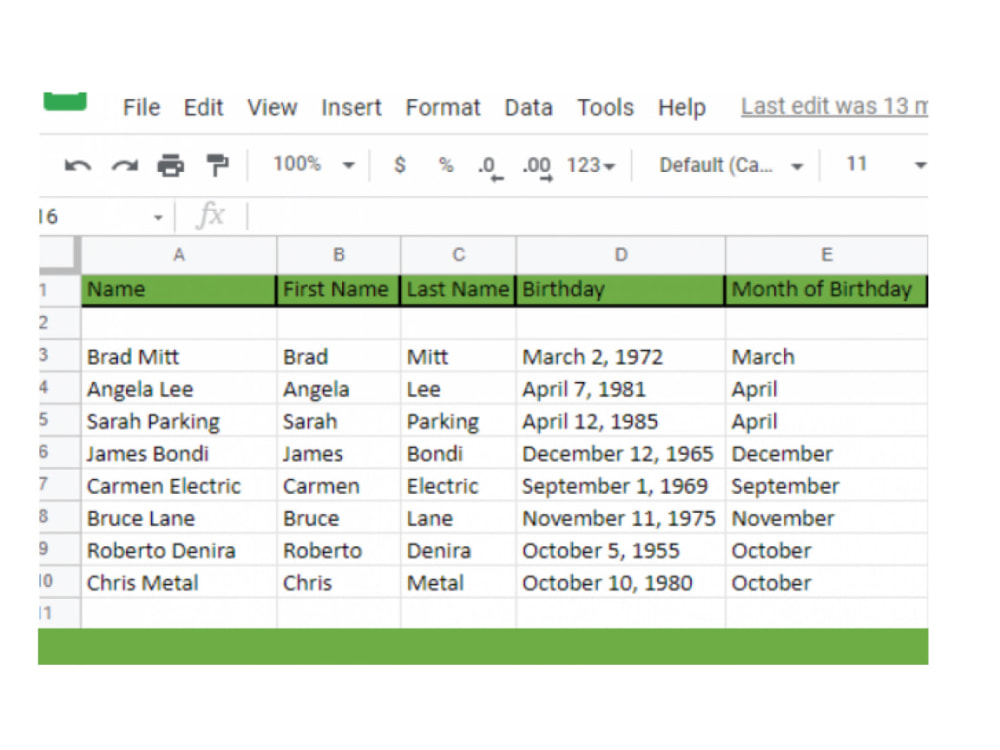1000x750 pixels.
Task: Open the font size 11 dropdown
Action: point(886,165)
